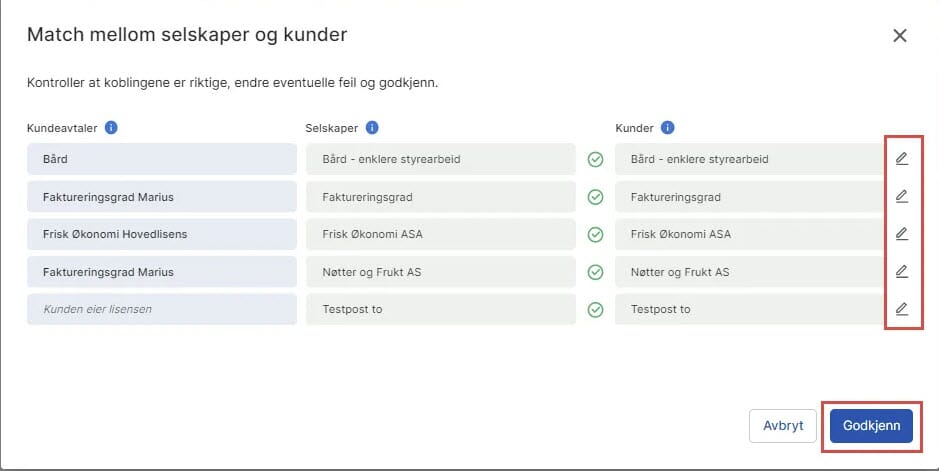This screenshot has width=939, height=471.
Task: Cancel with the Avbryt button
Action: 783,425
